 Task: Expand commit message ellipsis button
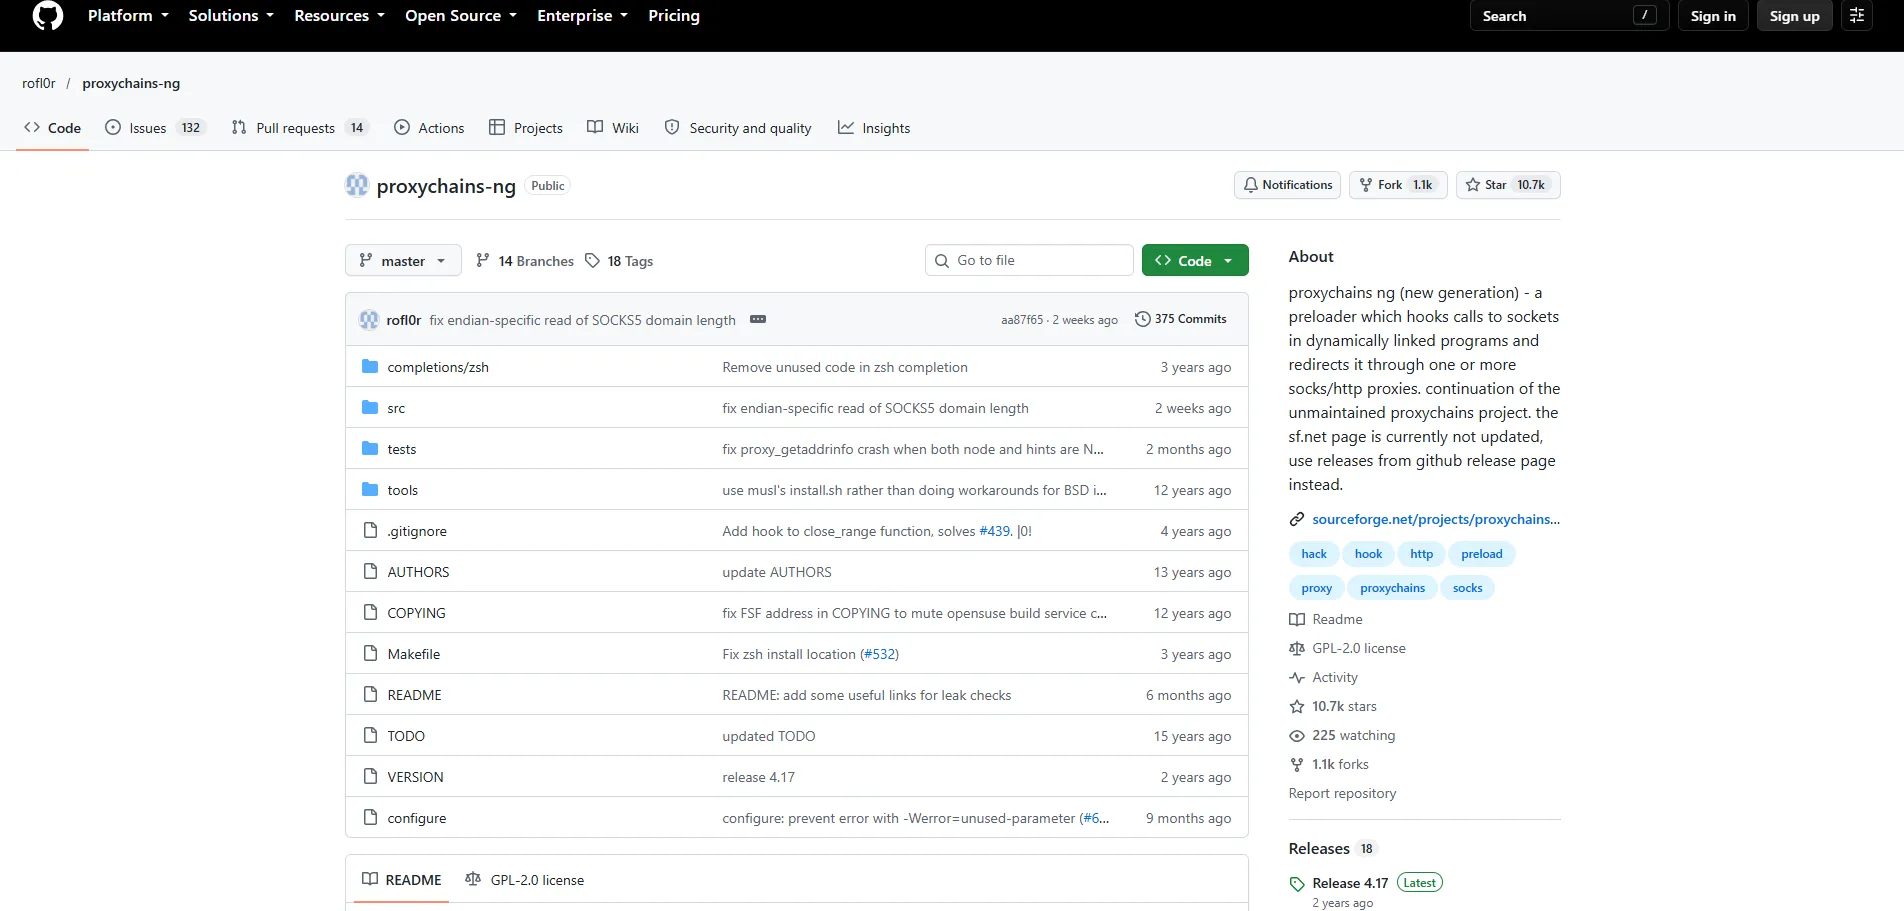[758, 319]
